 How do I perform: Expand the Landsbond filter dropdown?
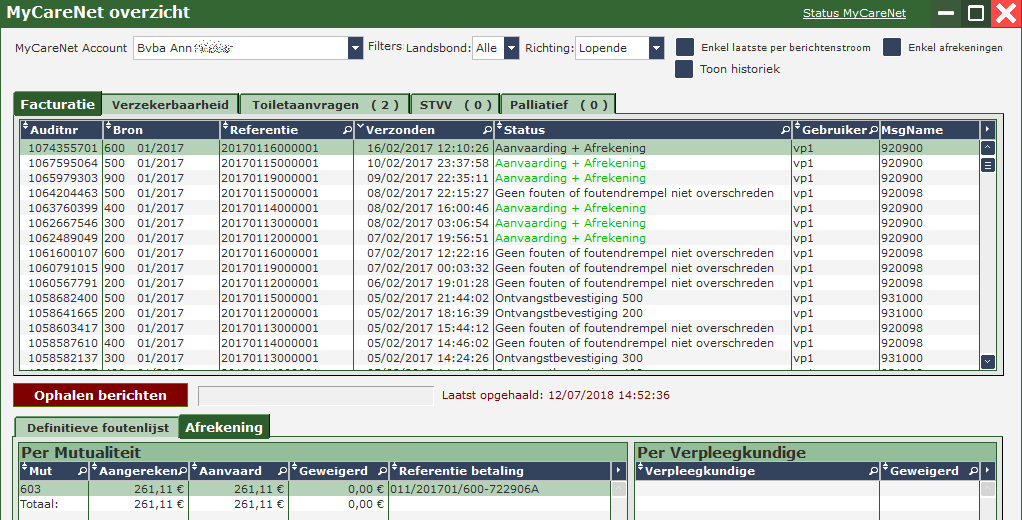point(511,48)
